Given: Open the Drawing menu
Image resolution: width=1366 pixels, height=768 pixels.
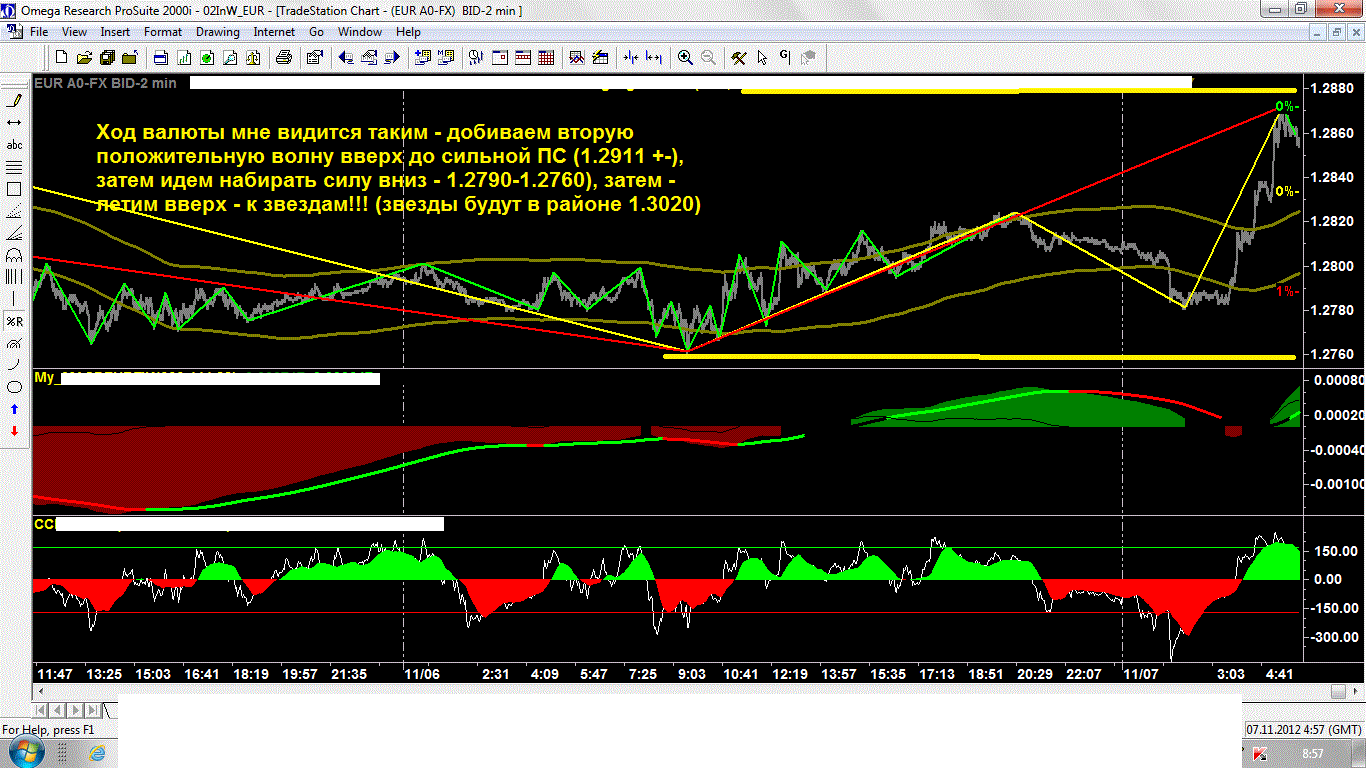Looking at the screenshot, I should pos(217,32).
